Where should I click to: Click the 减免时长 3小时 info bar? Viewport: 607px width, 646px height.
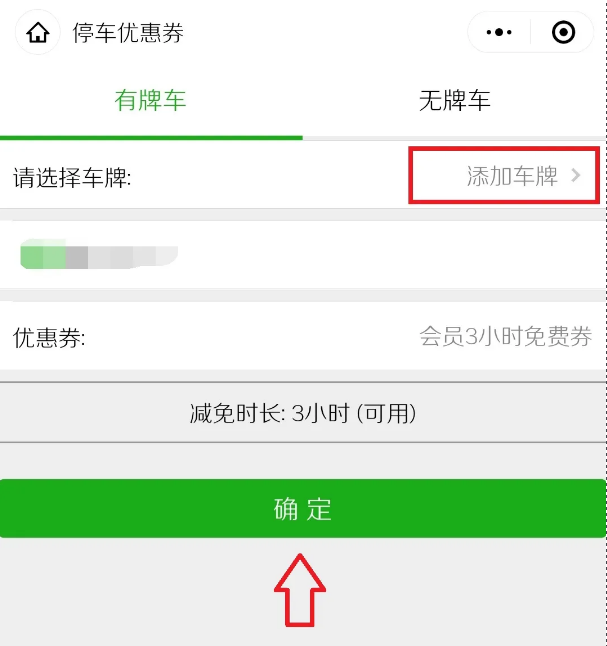(x=303, y=413)
